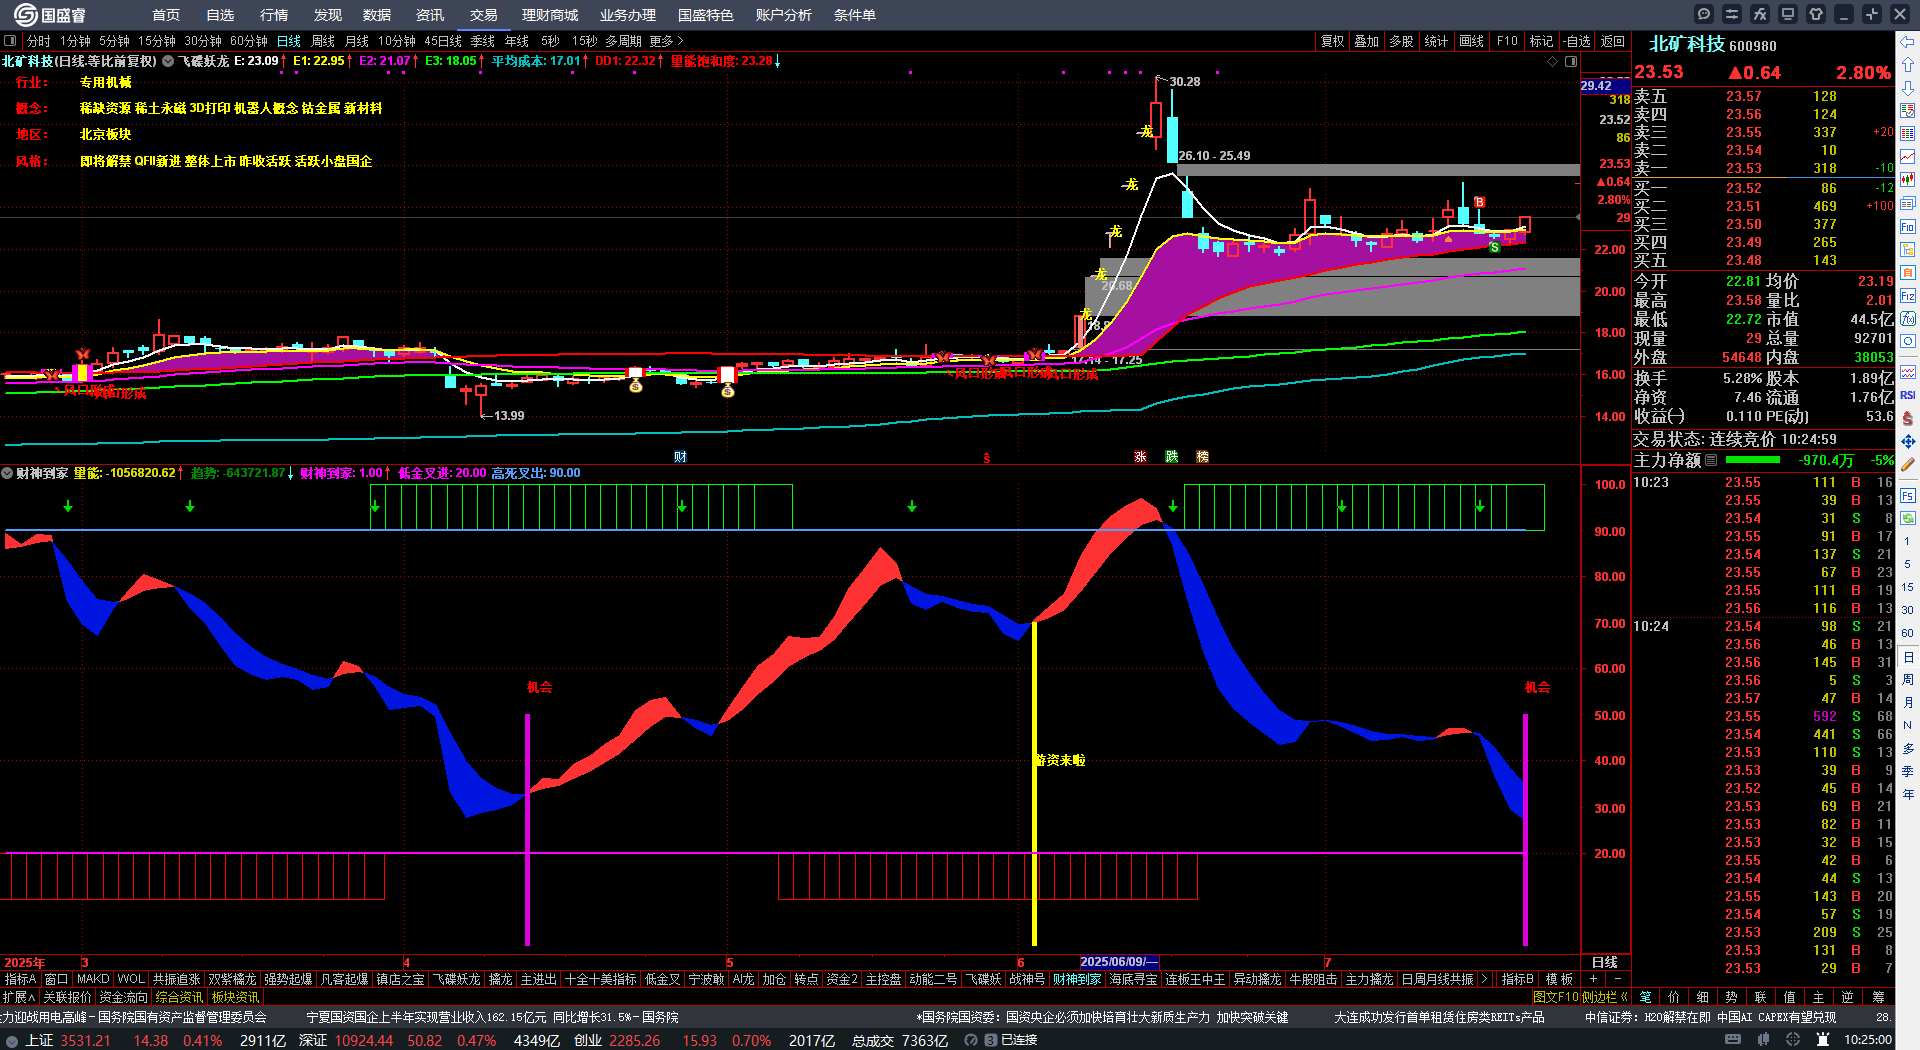Expand the 扩展 panel toggle at bottom left
1920x1050 pixels.
[19, 997]
